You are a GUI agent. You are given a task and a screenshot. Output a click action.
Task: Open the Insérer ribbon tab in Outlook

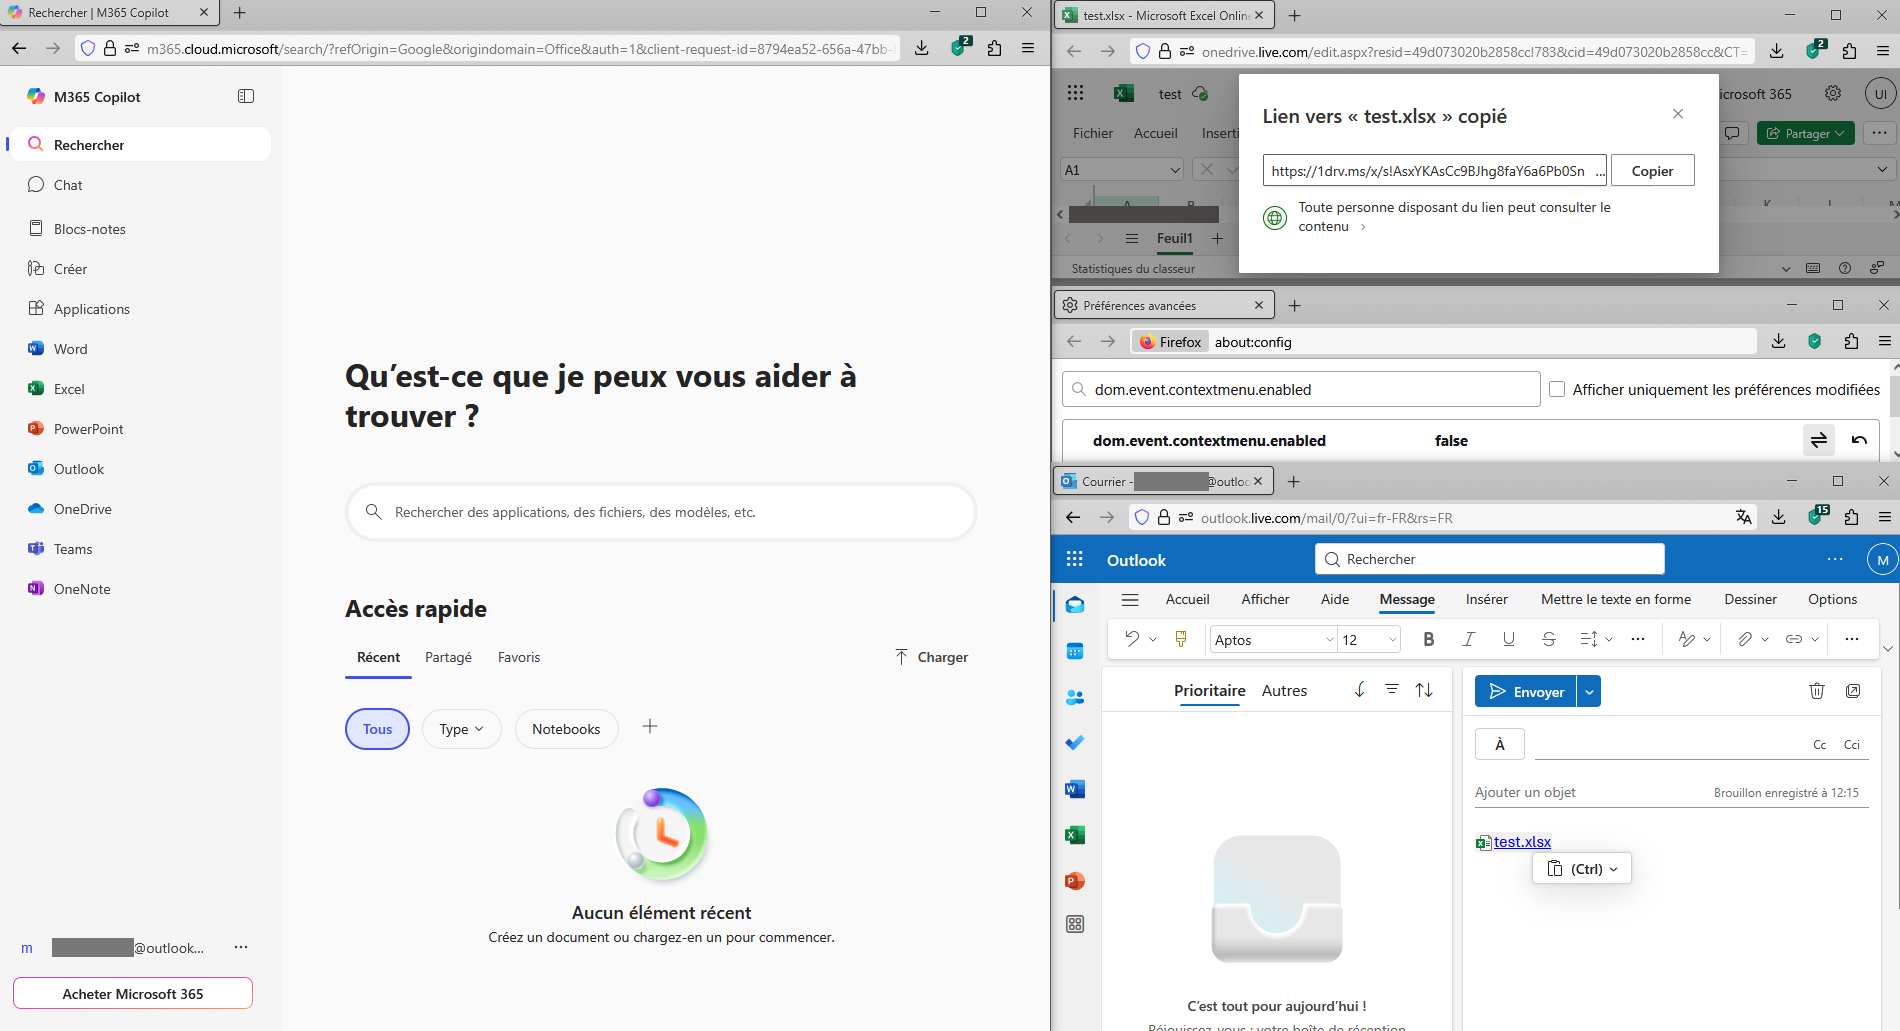tap(1486, 599)
